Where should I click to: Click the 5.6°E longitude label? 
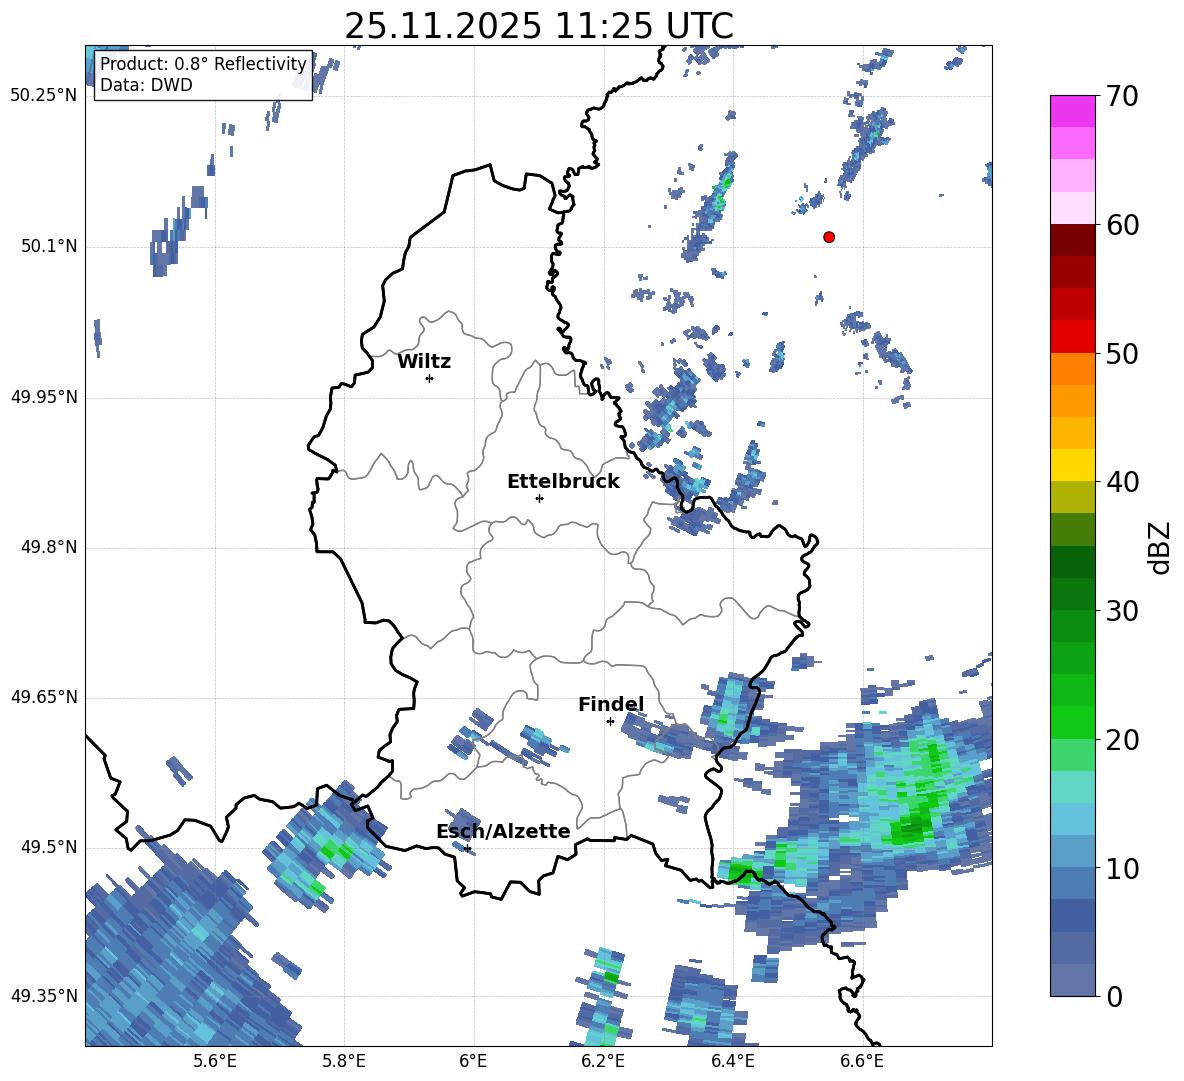pos(215,1061)
